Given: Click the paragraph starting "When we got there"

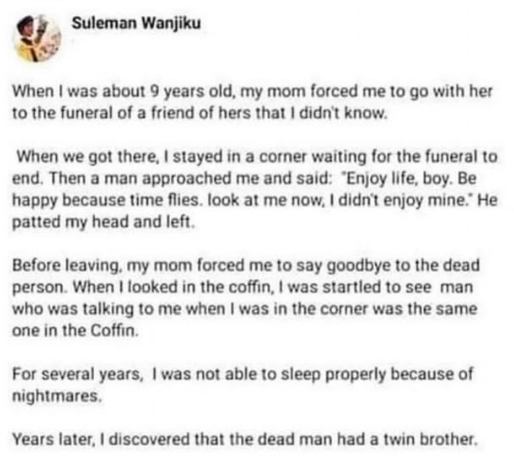Looking at the screenshot, I should point(255,189).
